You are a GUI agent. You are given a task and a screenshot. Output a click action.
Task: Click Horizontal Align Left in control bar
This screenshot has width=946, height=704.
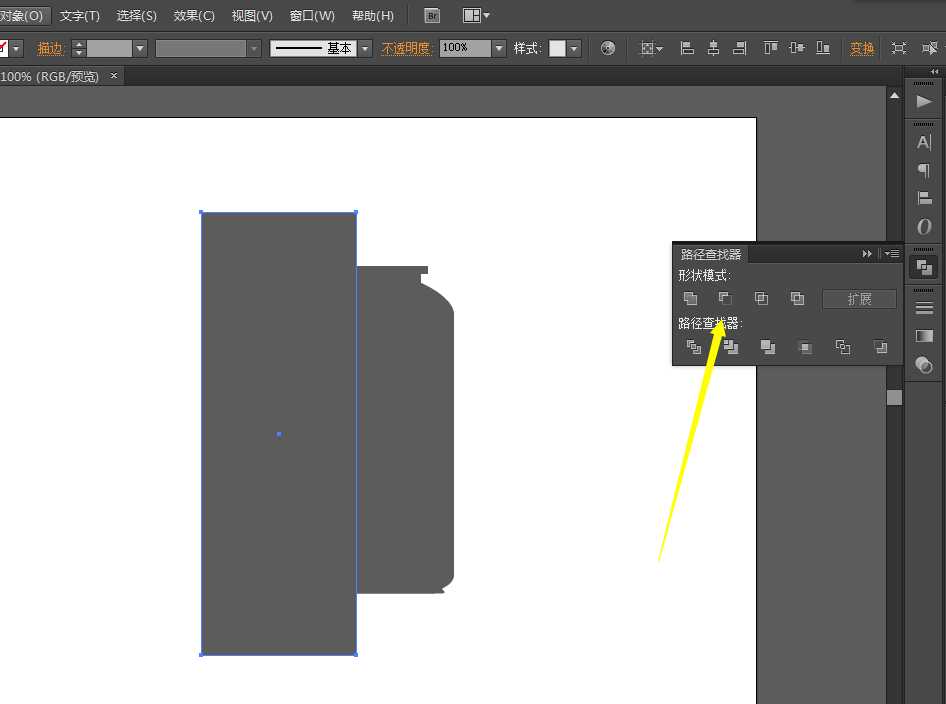click(x=687, y=48)
